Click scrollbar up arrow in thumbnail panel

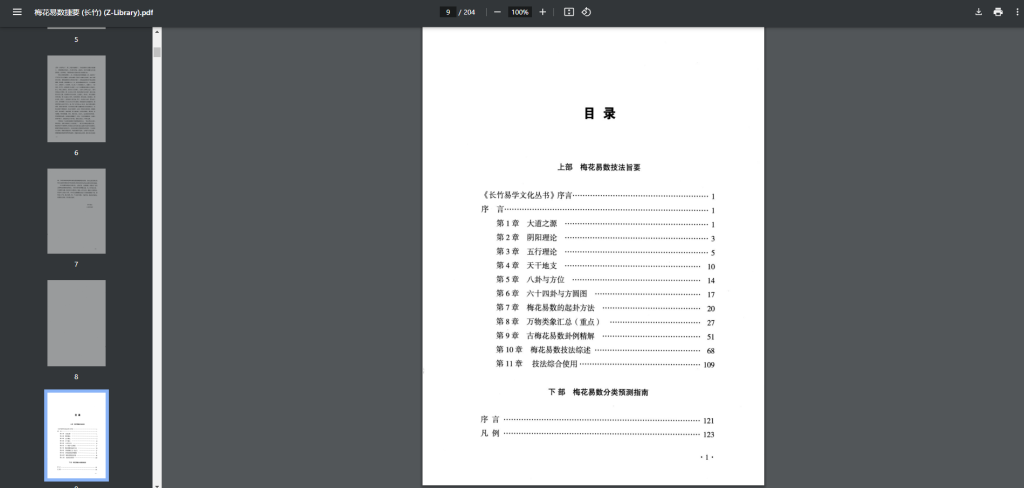[157, 31]
